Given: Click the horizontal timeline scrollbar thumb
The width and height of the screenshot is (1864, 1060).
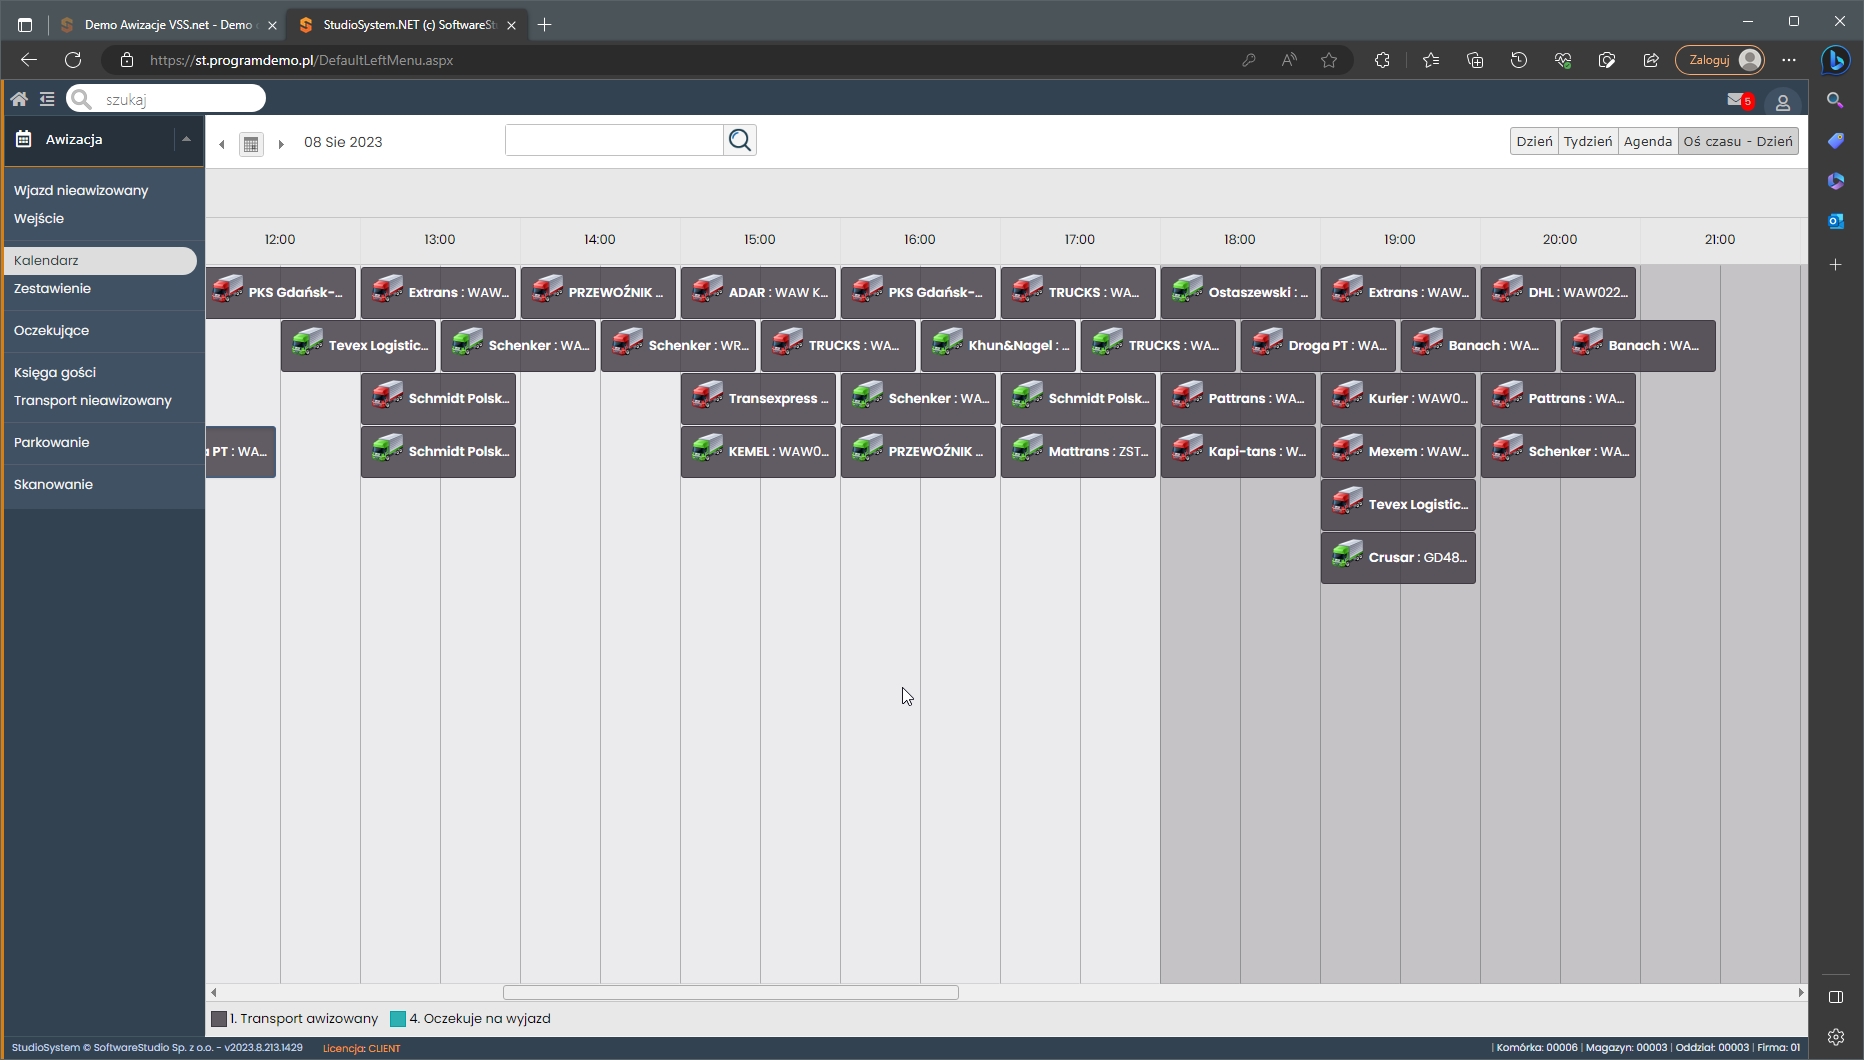Looking at the screenshot, I should (730, 993).
